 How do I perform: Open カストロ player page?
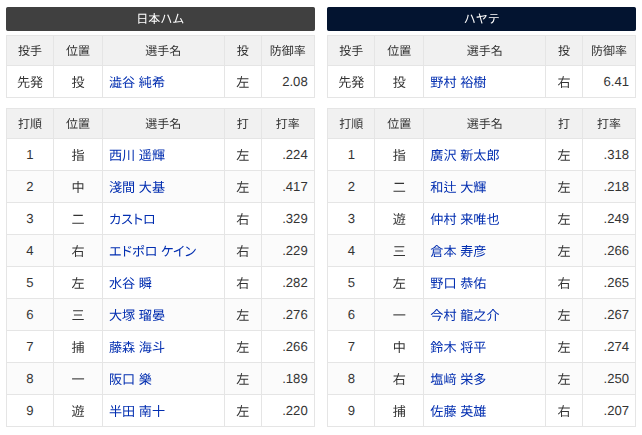[132, 219]
